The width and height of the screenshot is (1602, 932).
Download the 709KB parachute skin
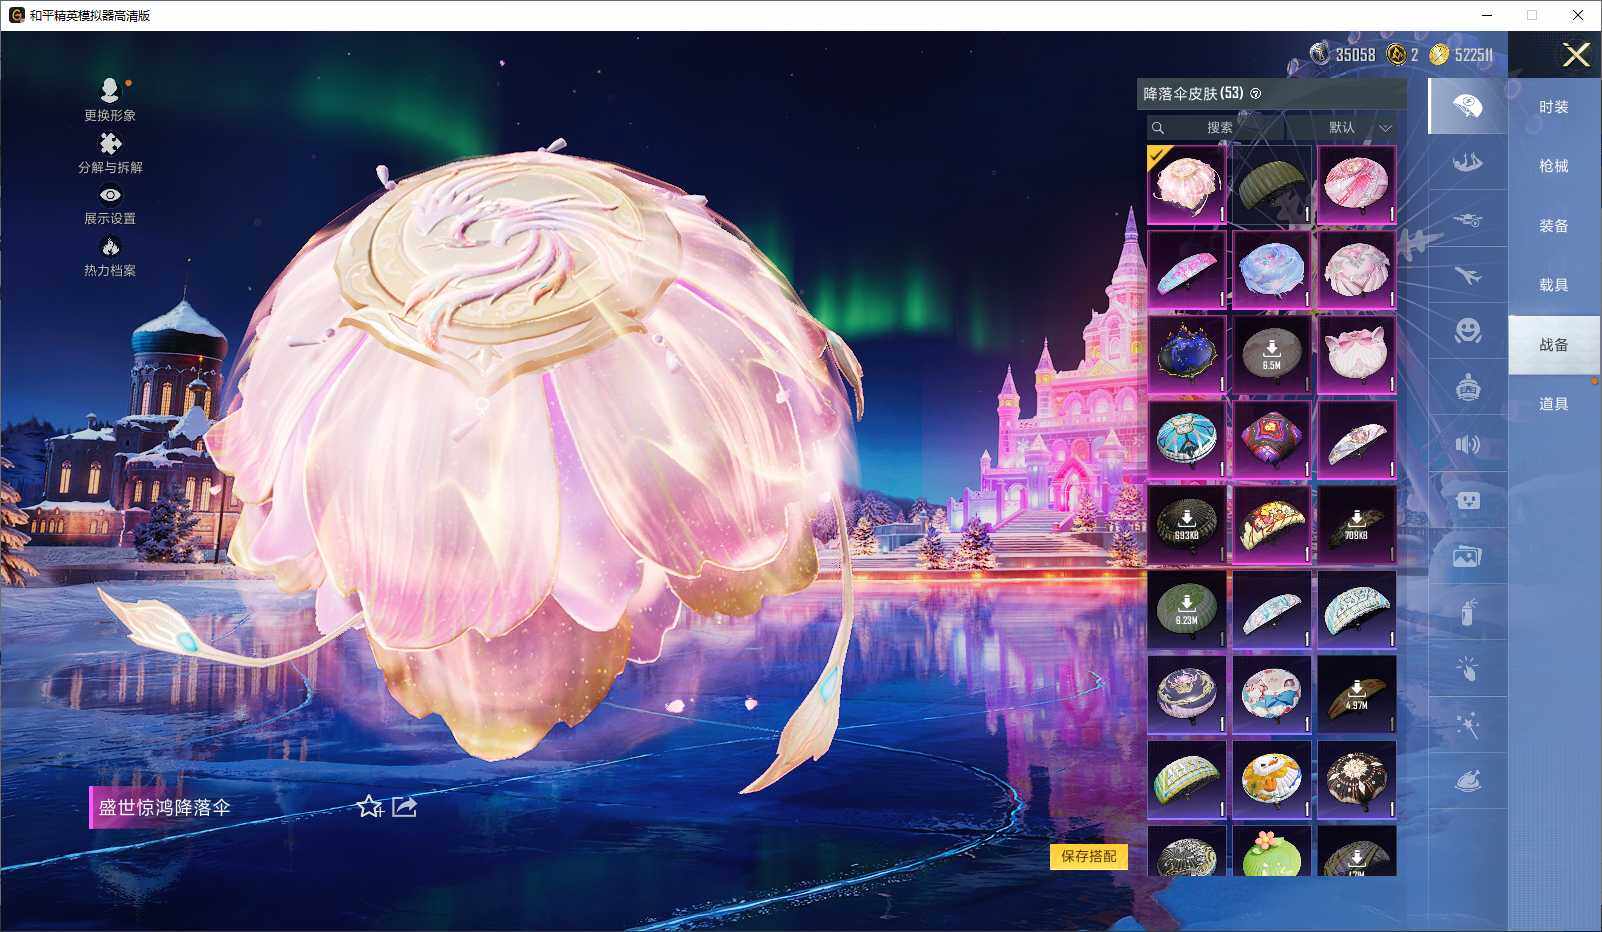1357,525
